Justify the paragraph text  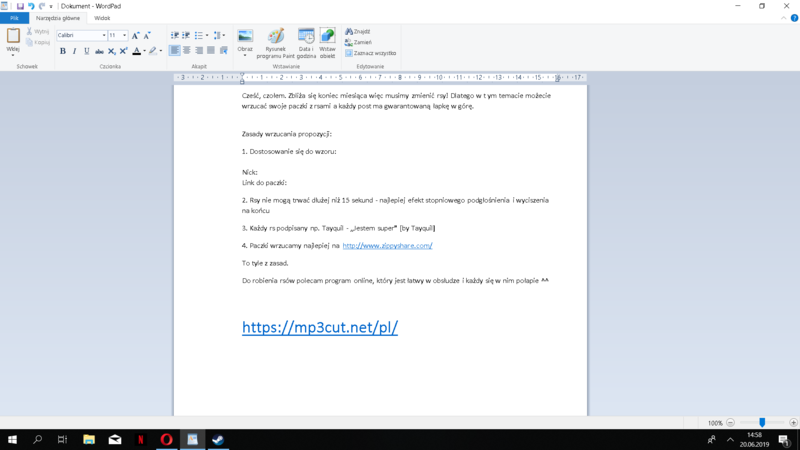[x=211, y=51]
